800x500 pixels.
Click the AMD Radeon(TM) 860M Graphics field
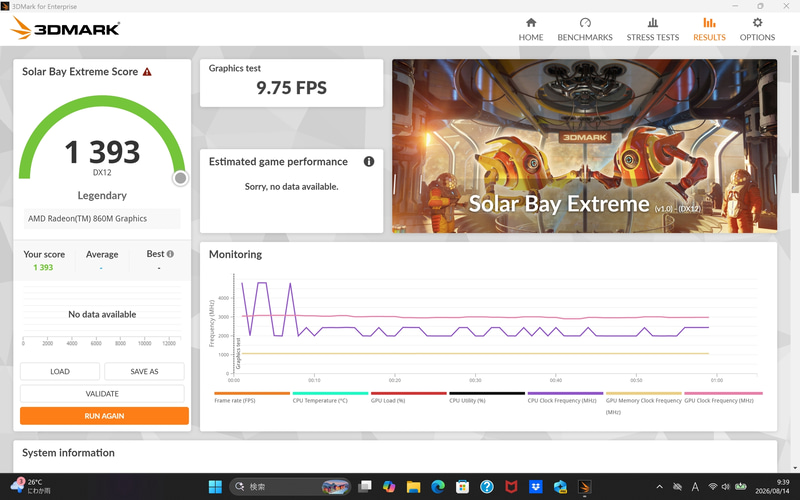(x=102, y=218)
